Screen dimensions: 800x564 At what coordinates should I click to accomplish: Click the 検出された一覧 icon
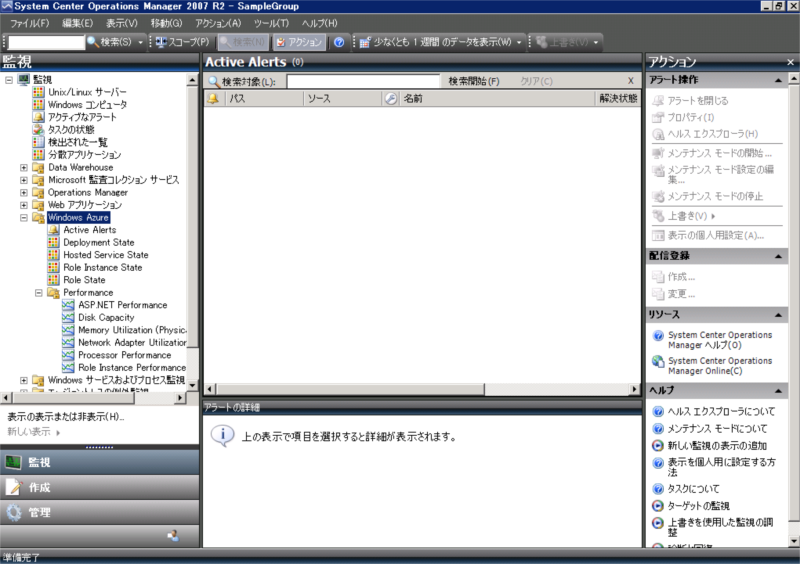click(38, 142)
